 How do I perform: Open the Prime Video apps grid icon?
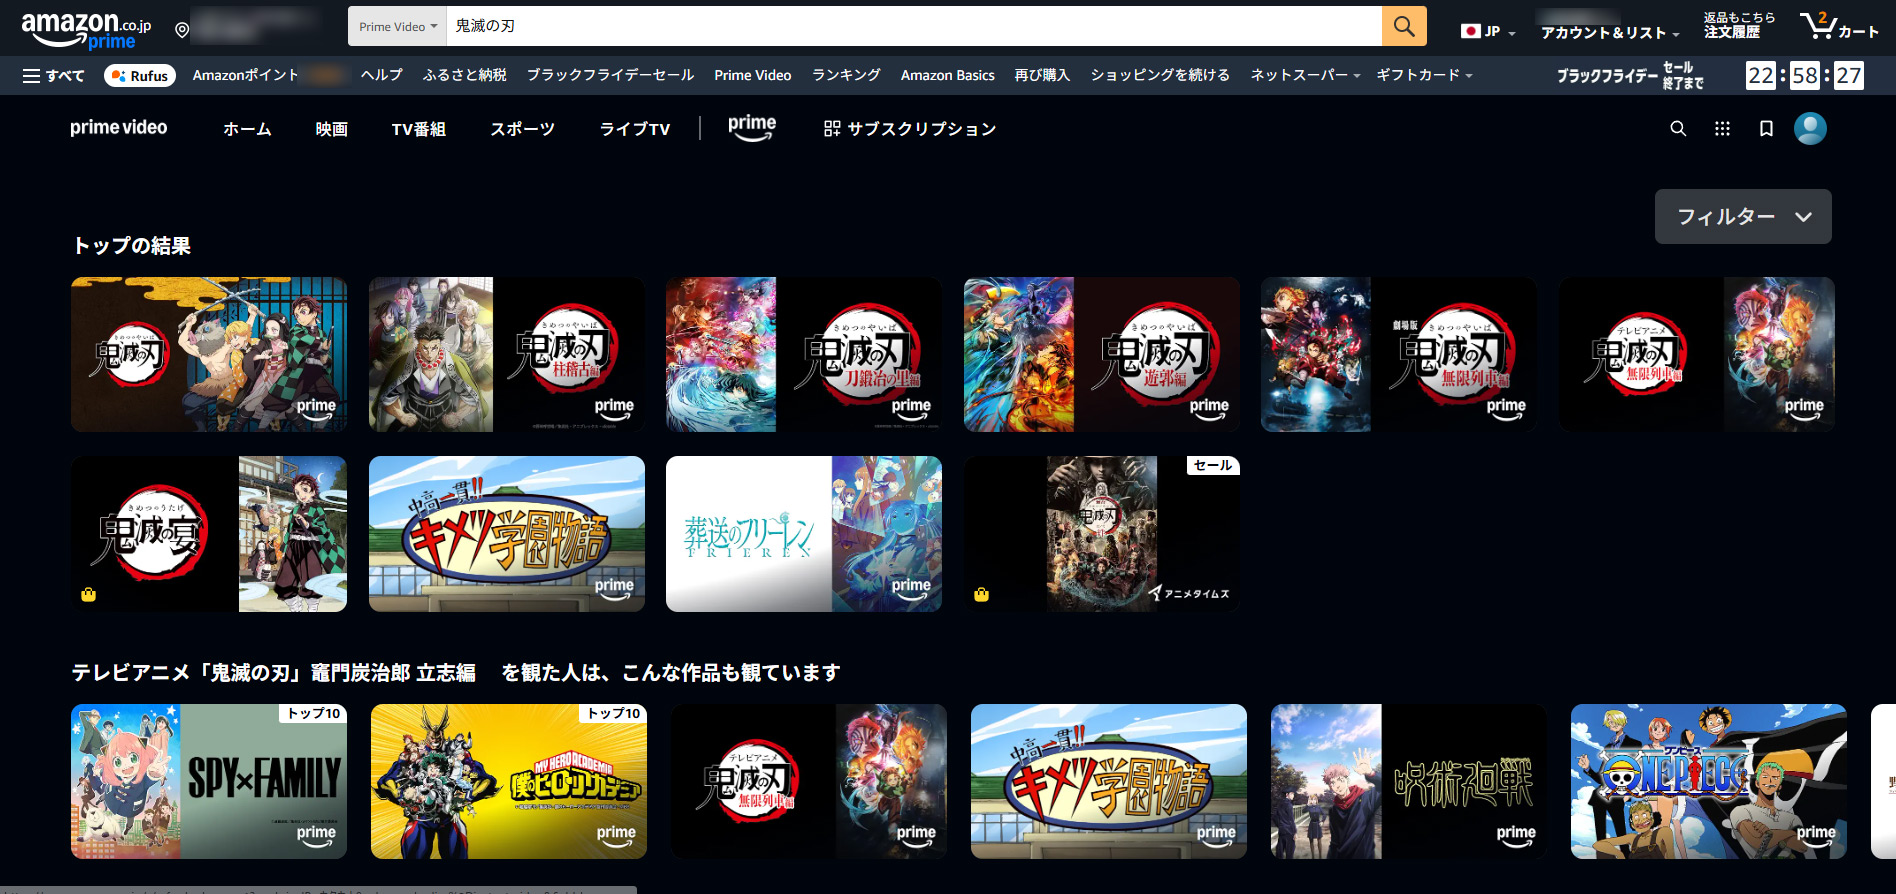(1722, 129)
